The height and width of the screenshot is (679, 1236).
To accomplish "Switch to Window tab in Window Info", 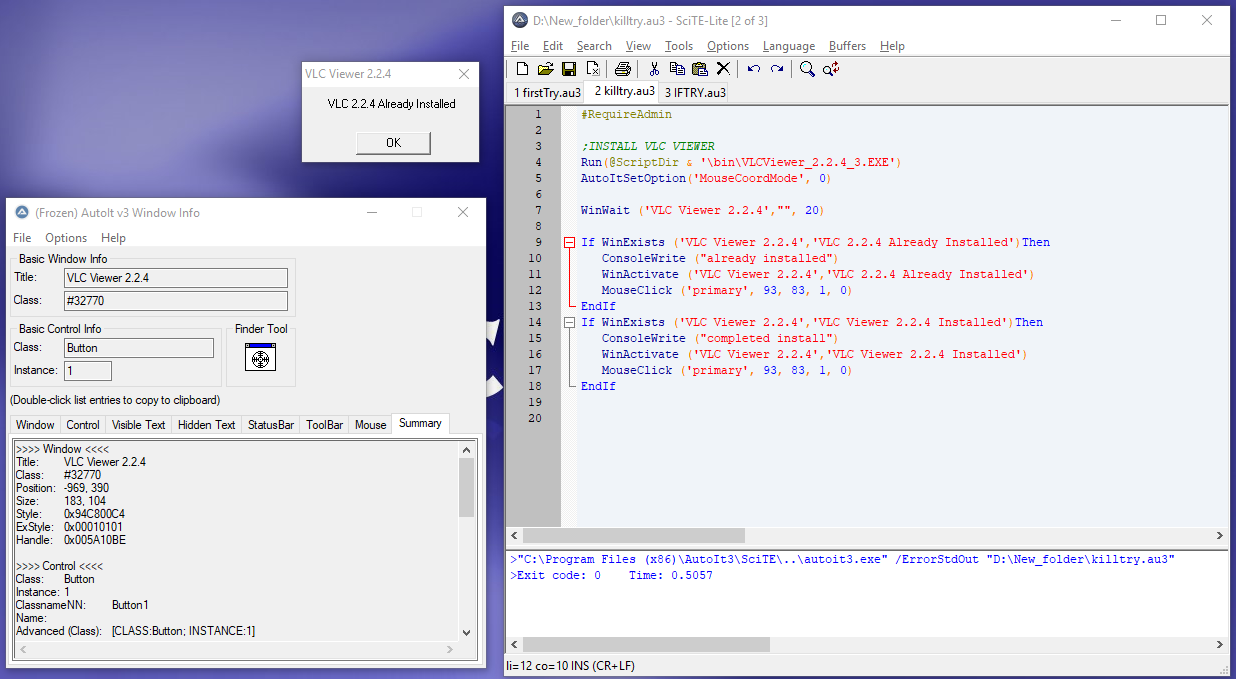I will pyautogui.click(x=35, y=425).
